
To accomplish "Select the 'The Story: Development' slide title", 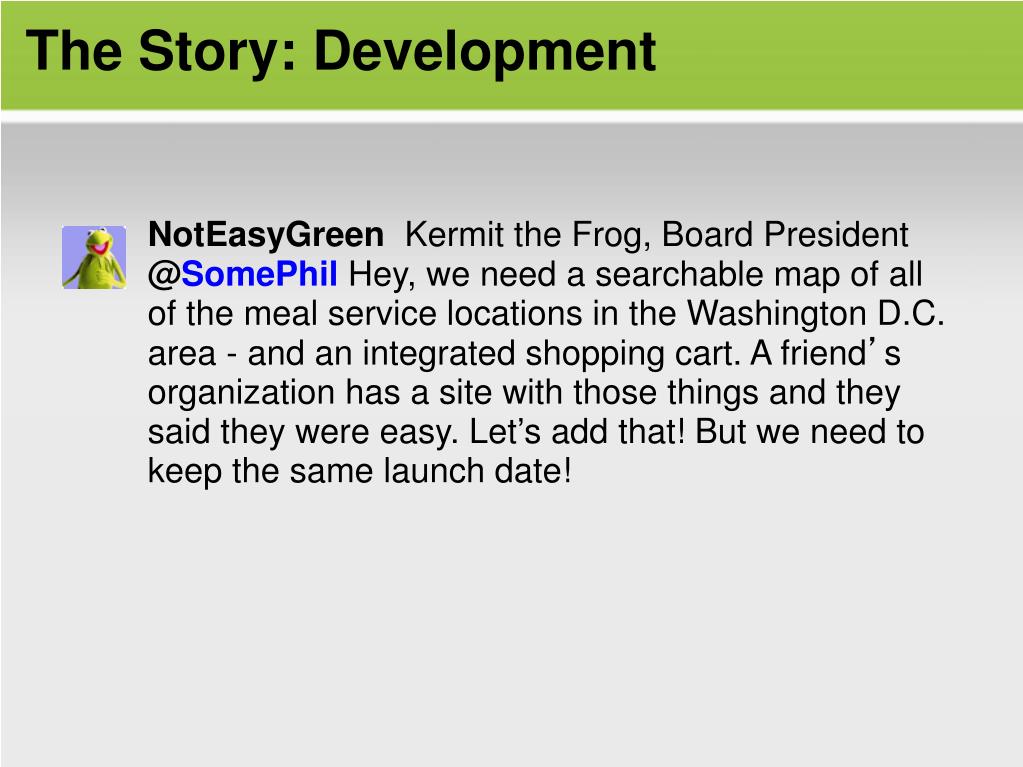I will (x=341, y=52).
